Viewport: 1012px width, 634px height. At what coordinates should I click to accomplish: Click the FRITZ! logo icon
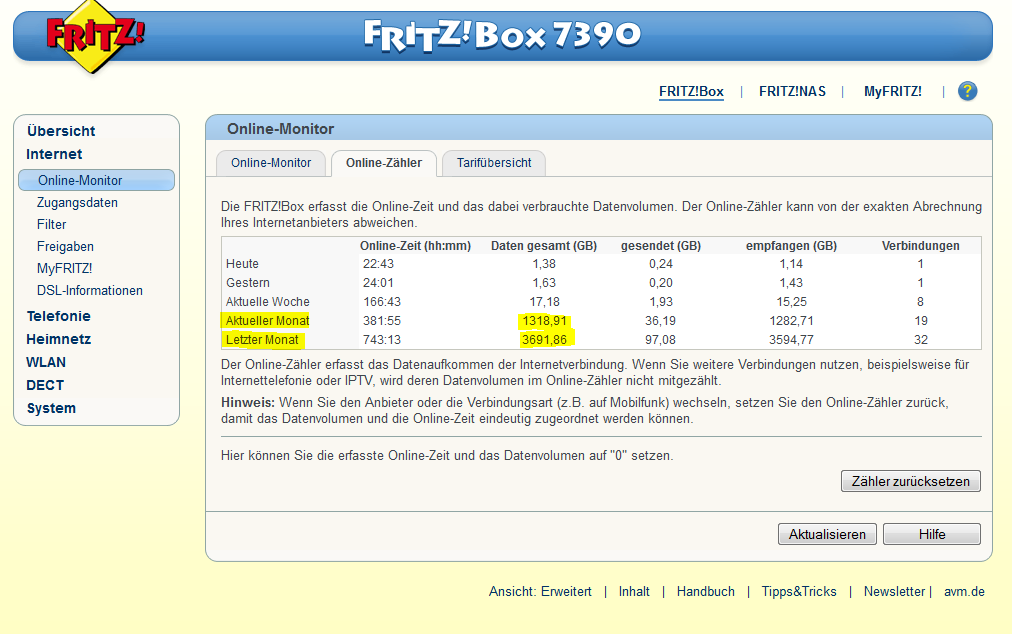[95, 36]
